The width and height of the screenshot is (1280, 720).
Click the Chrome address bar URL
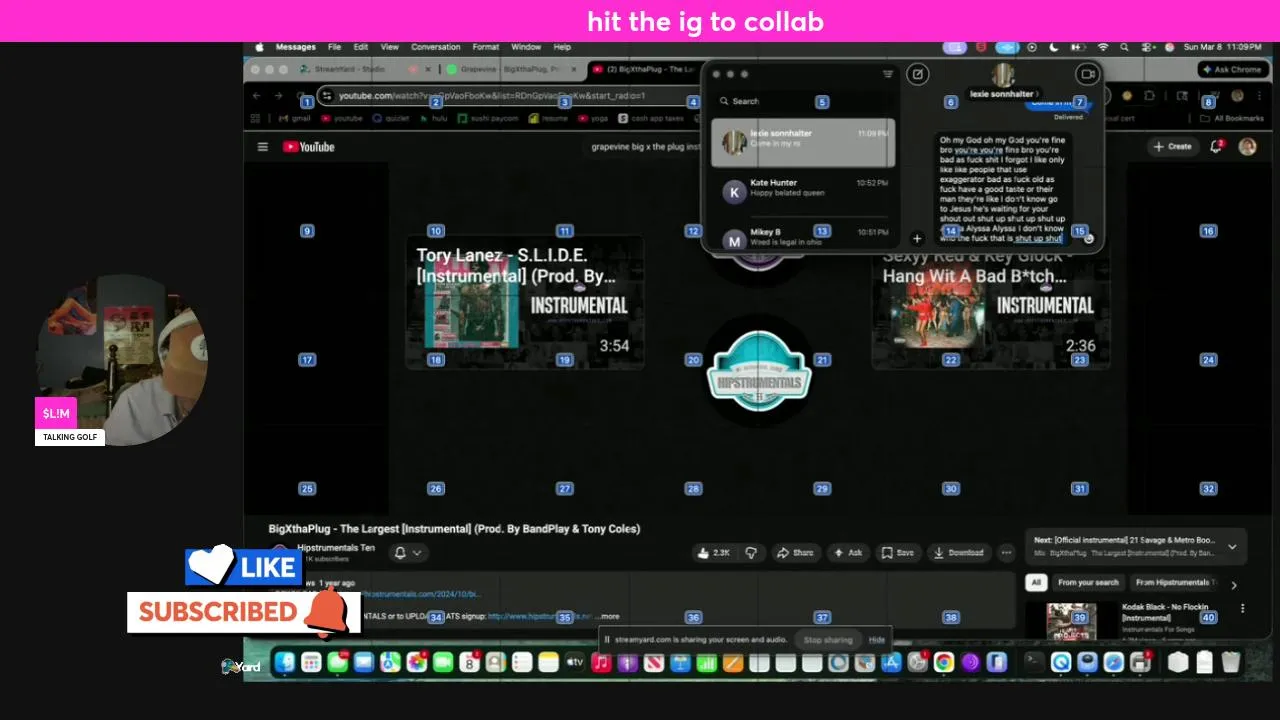click(492, 96)
